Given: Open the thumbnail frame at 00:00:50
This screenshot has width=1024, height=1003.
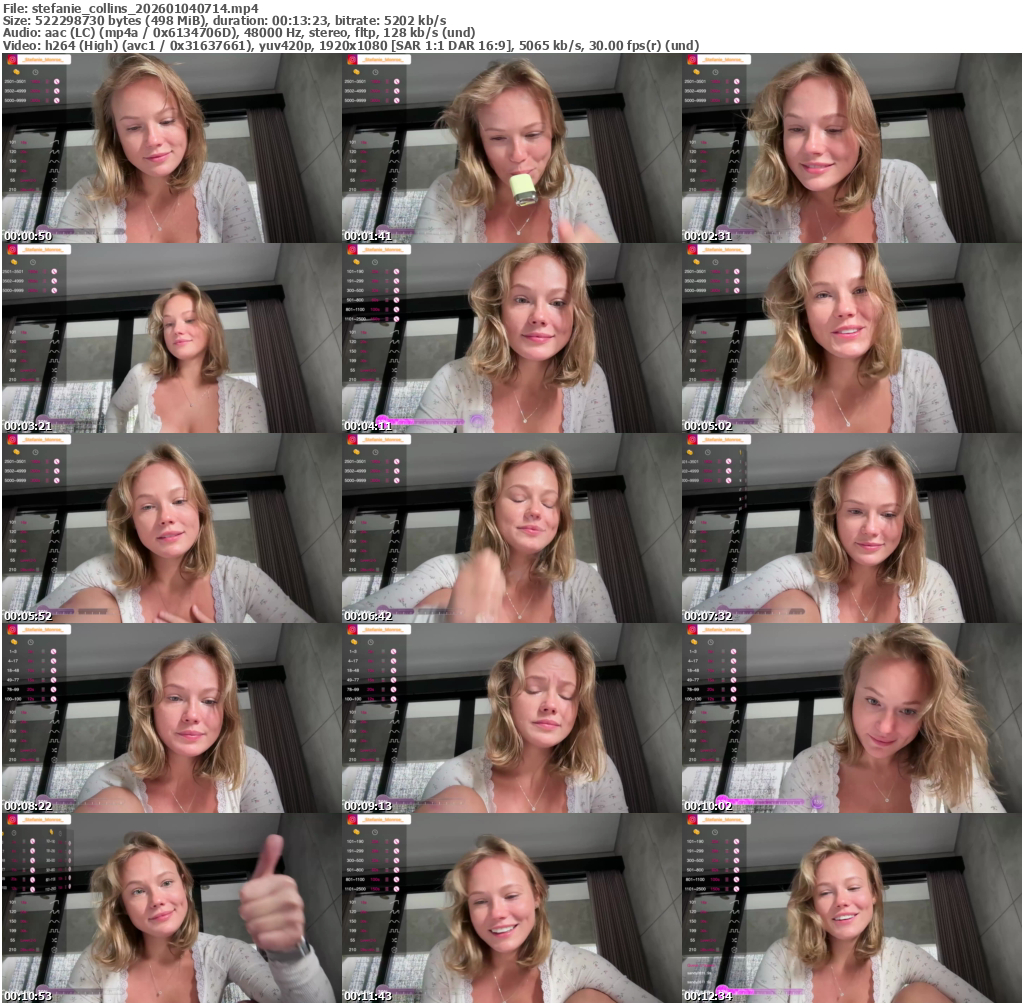Looking at the screenshot, I should pyautogui.click(x=172, y=148).
